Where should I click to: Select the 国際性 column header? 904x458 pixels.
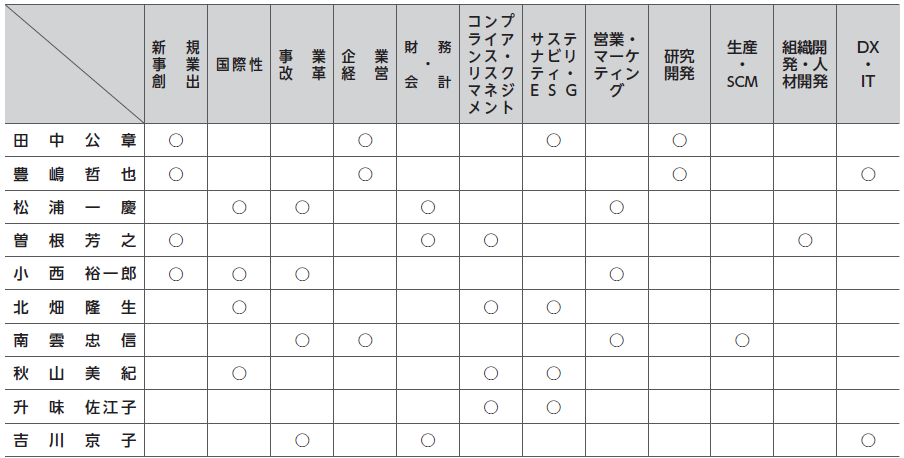(x=239, y=64)
